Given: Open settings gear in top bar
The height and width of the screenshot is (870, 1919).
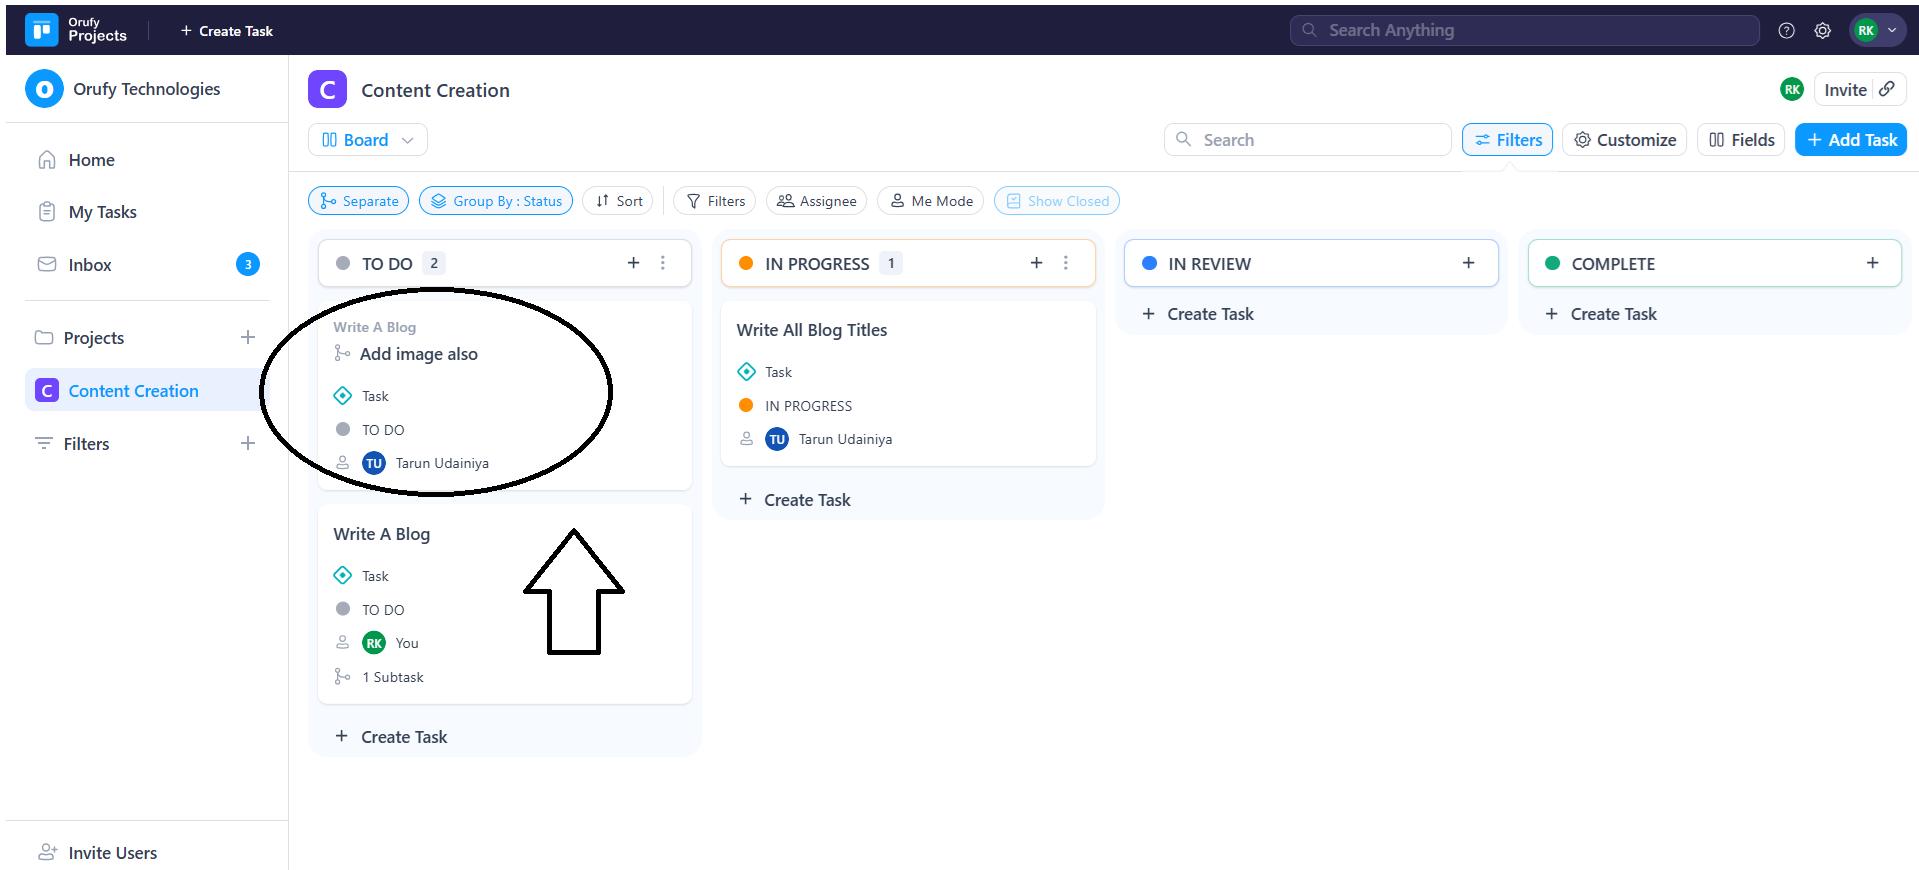Looking at the screenshot, I should click(1822, 31).
